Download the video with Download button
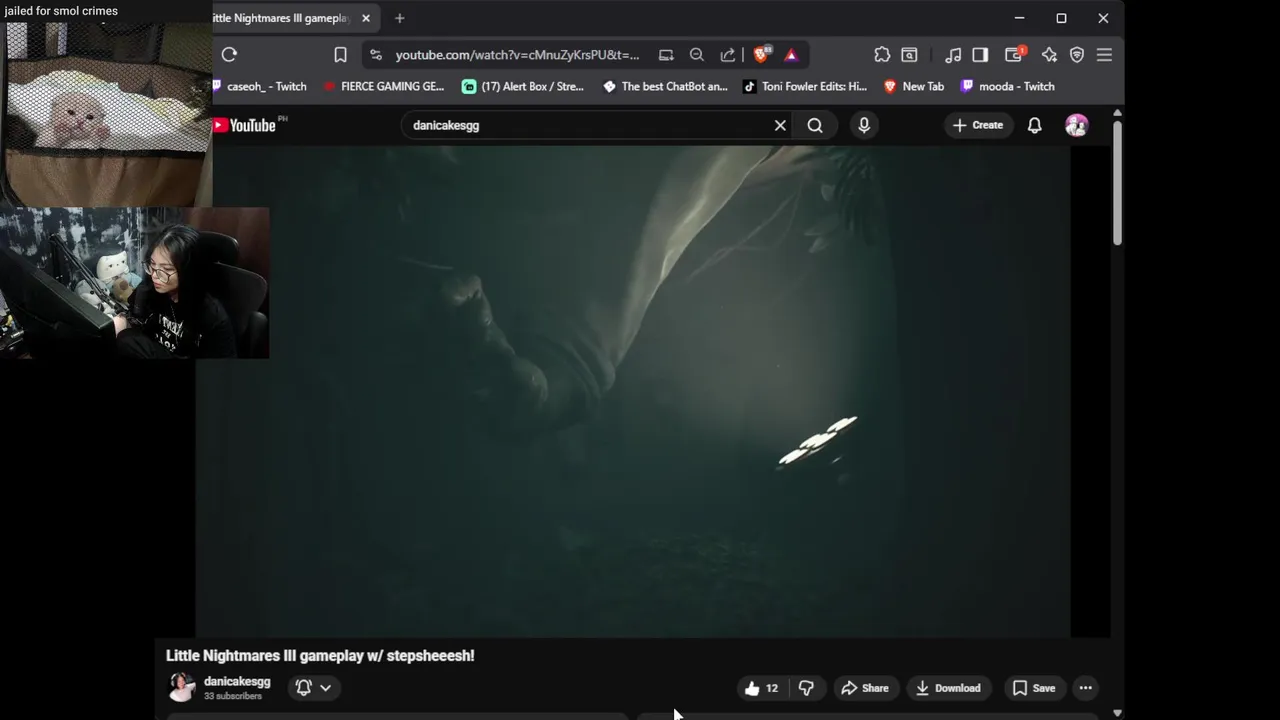This screenshot has height=720, width=1280. click(948, 688)
